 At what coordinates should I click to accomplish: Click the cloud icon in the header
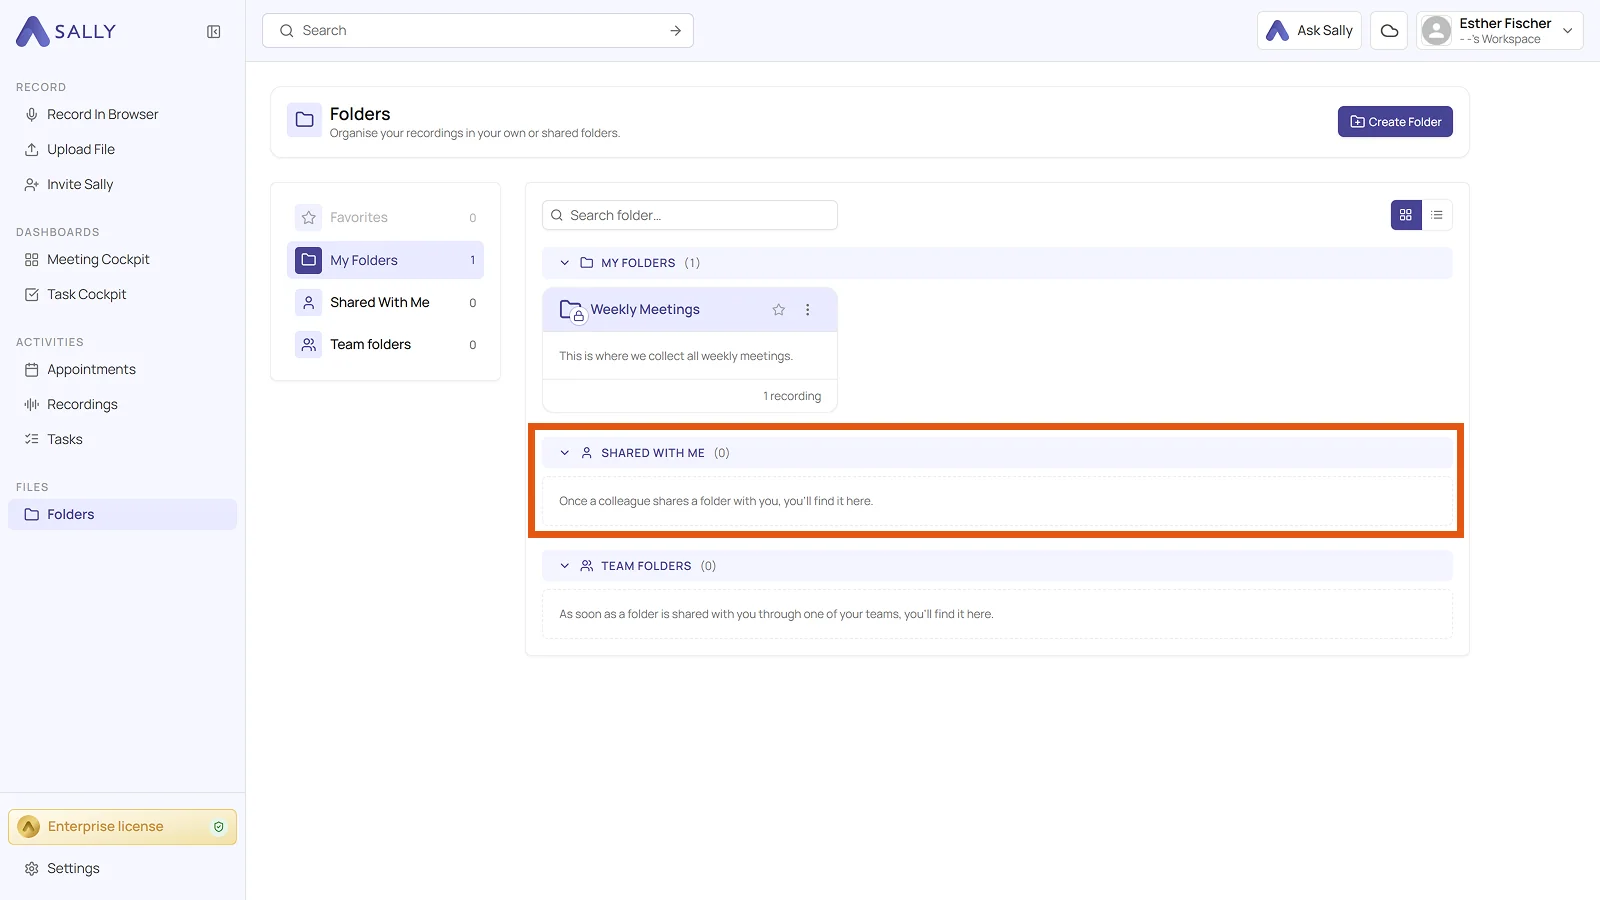point(1389,31)
